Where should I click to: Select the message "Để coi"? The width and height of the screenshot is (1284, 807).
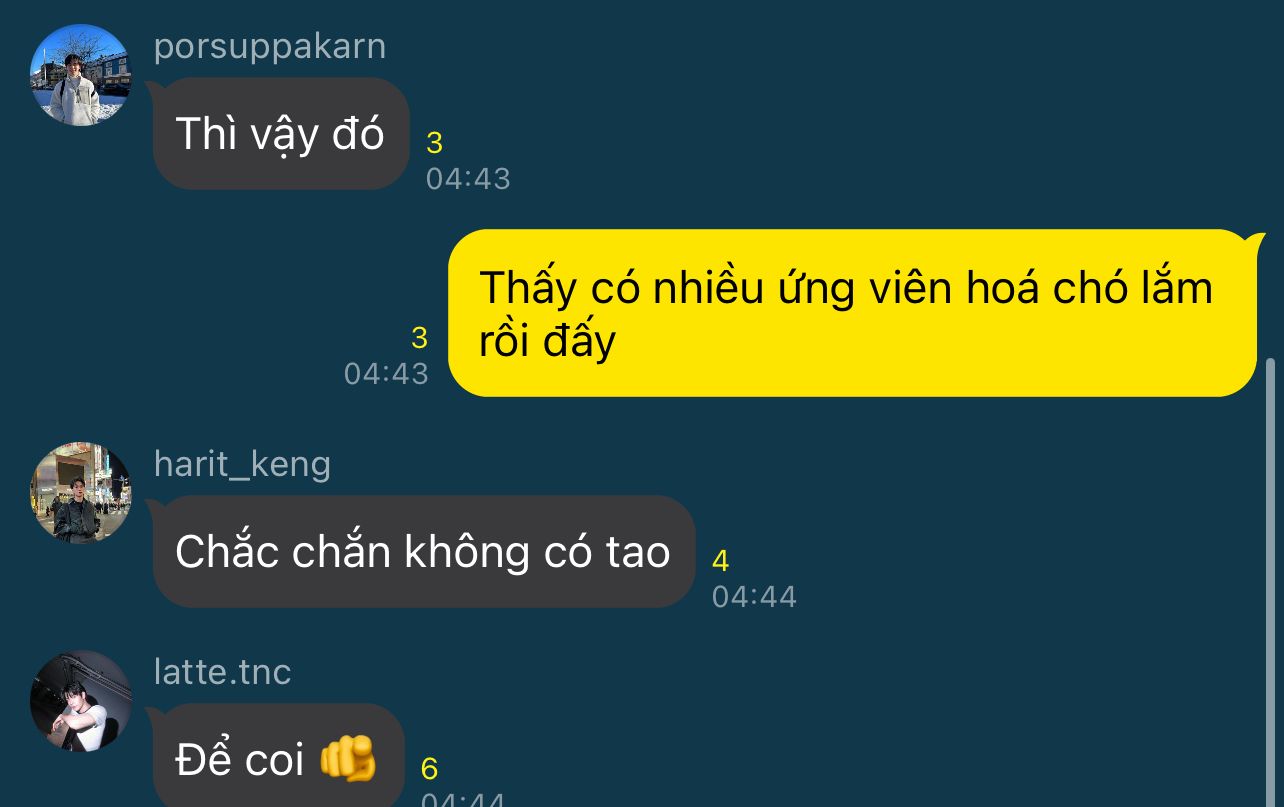pyautogui.click(x=279, y=758)
